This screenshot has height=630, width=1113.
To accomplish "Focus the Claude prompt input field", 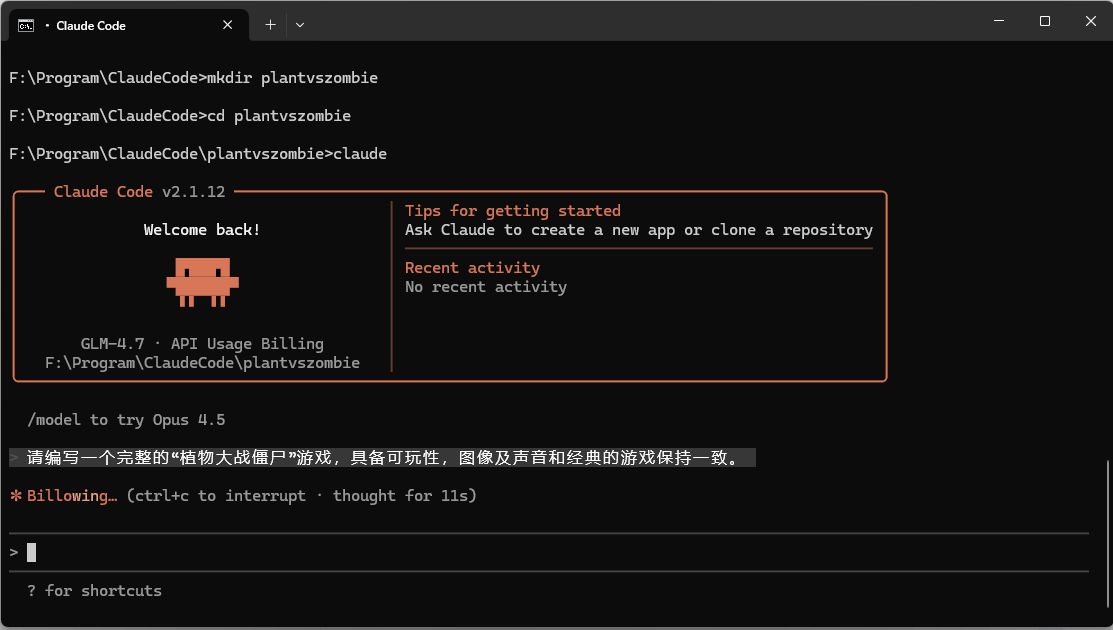I will [549, 552].
